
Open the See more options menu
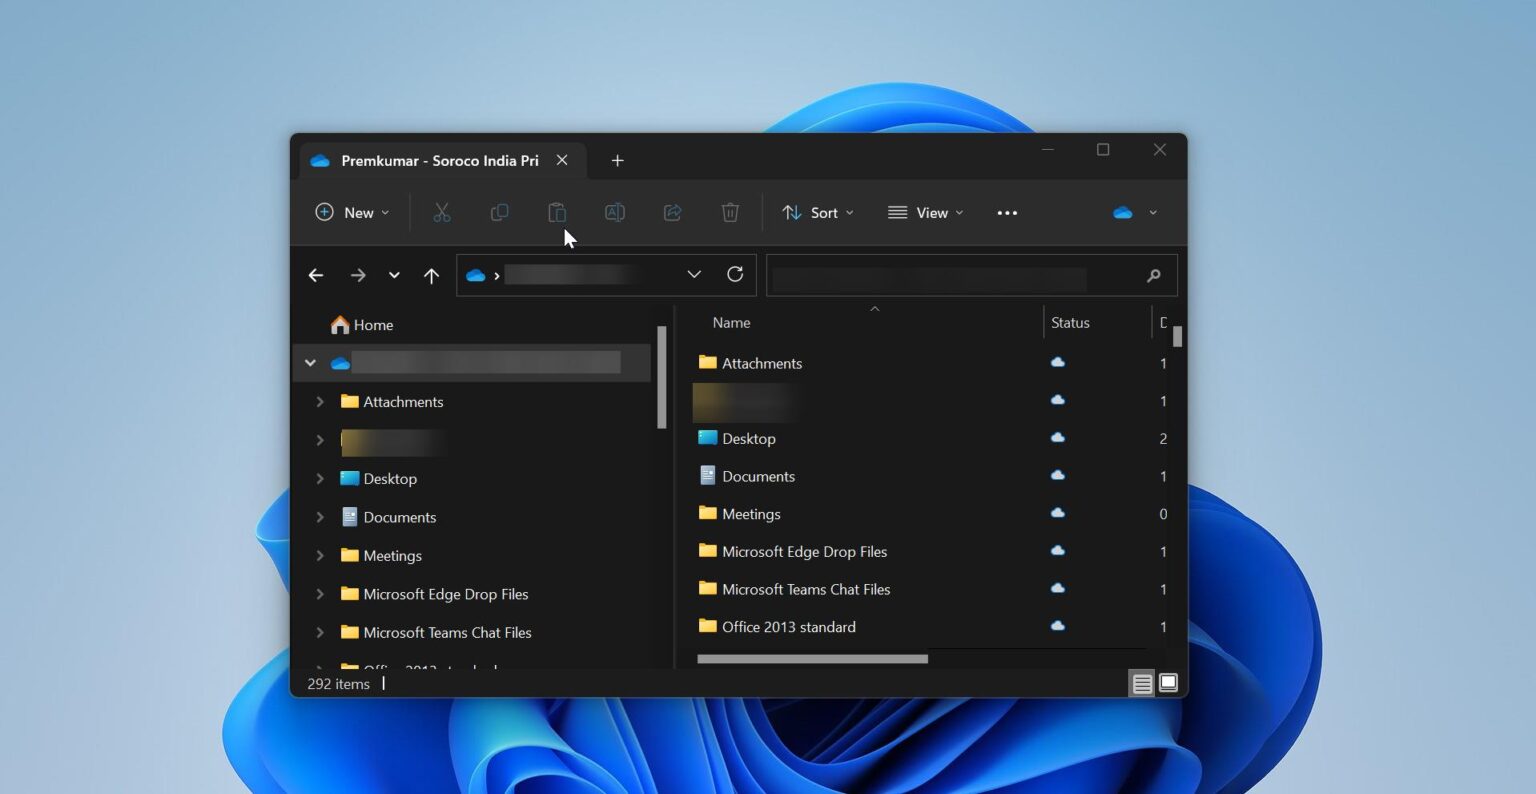tap(1007, 212)
